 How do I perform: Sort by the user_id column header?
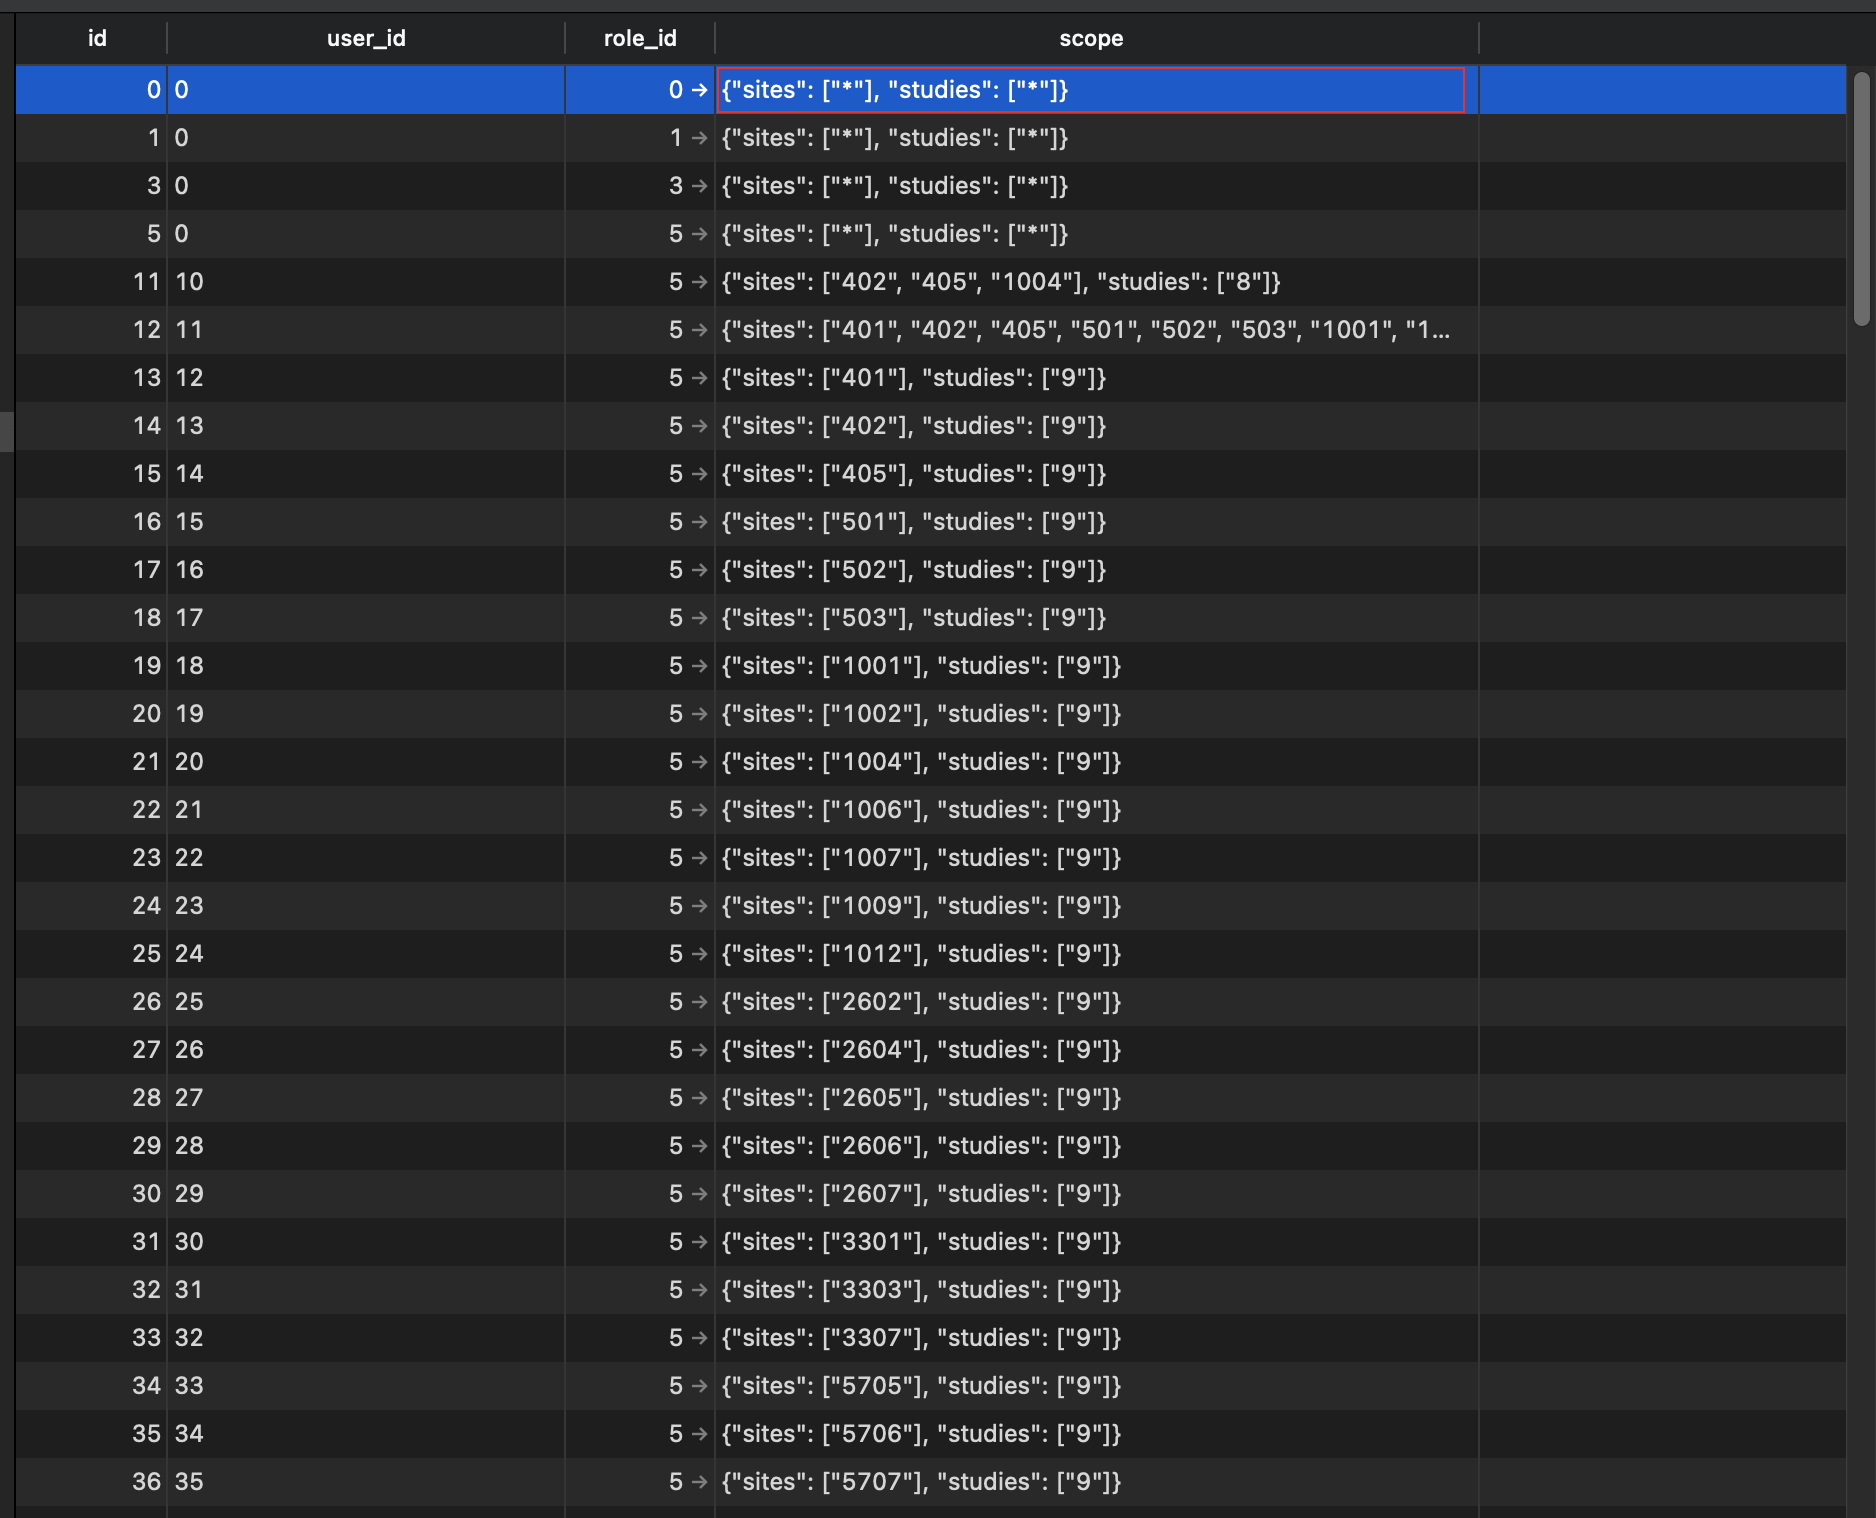(x=366, y=39)
